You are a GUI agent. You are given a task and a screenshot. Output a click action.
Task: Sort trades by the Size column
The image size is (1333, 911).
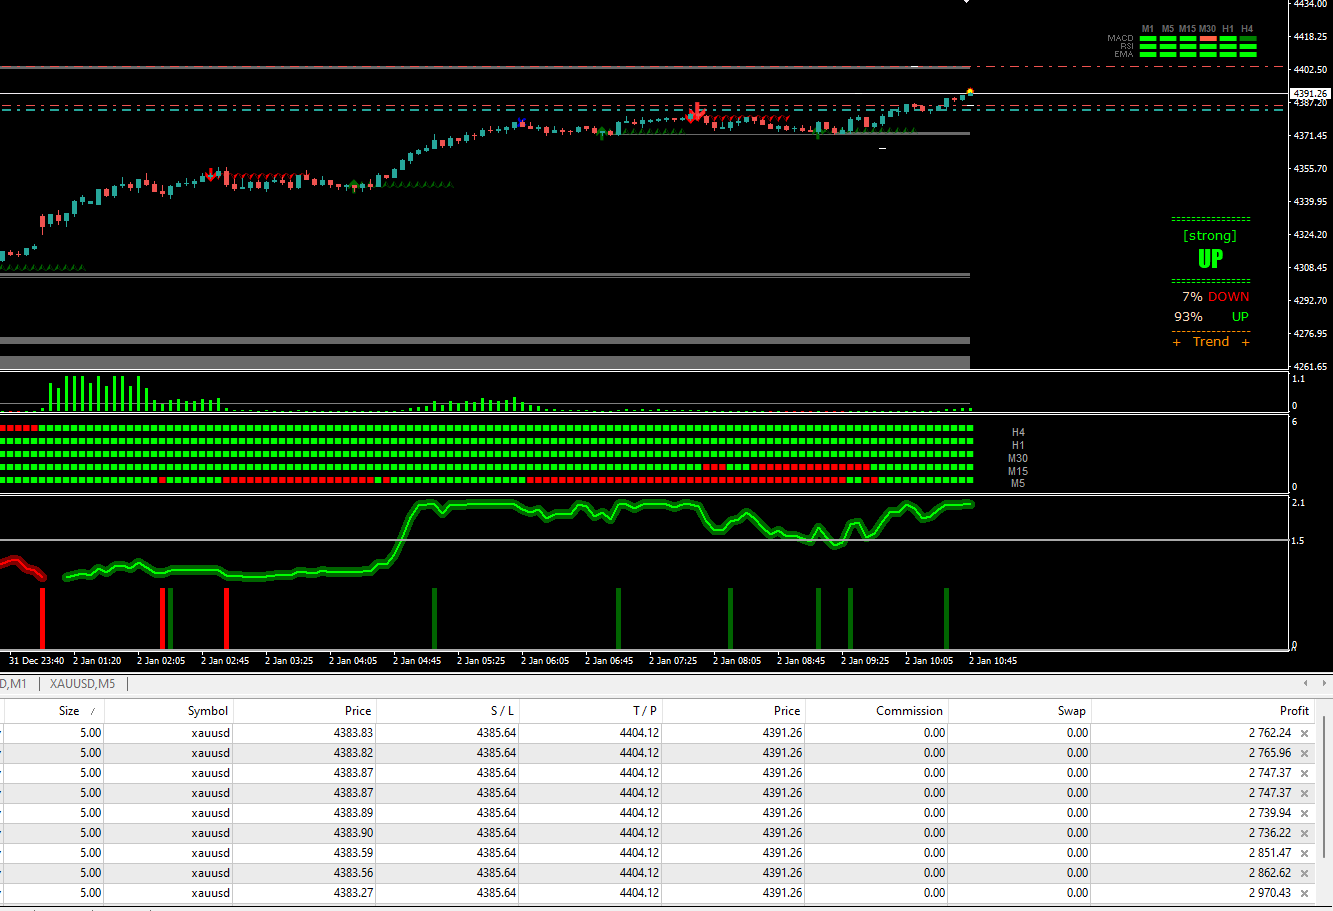point(68,711)
